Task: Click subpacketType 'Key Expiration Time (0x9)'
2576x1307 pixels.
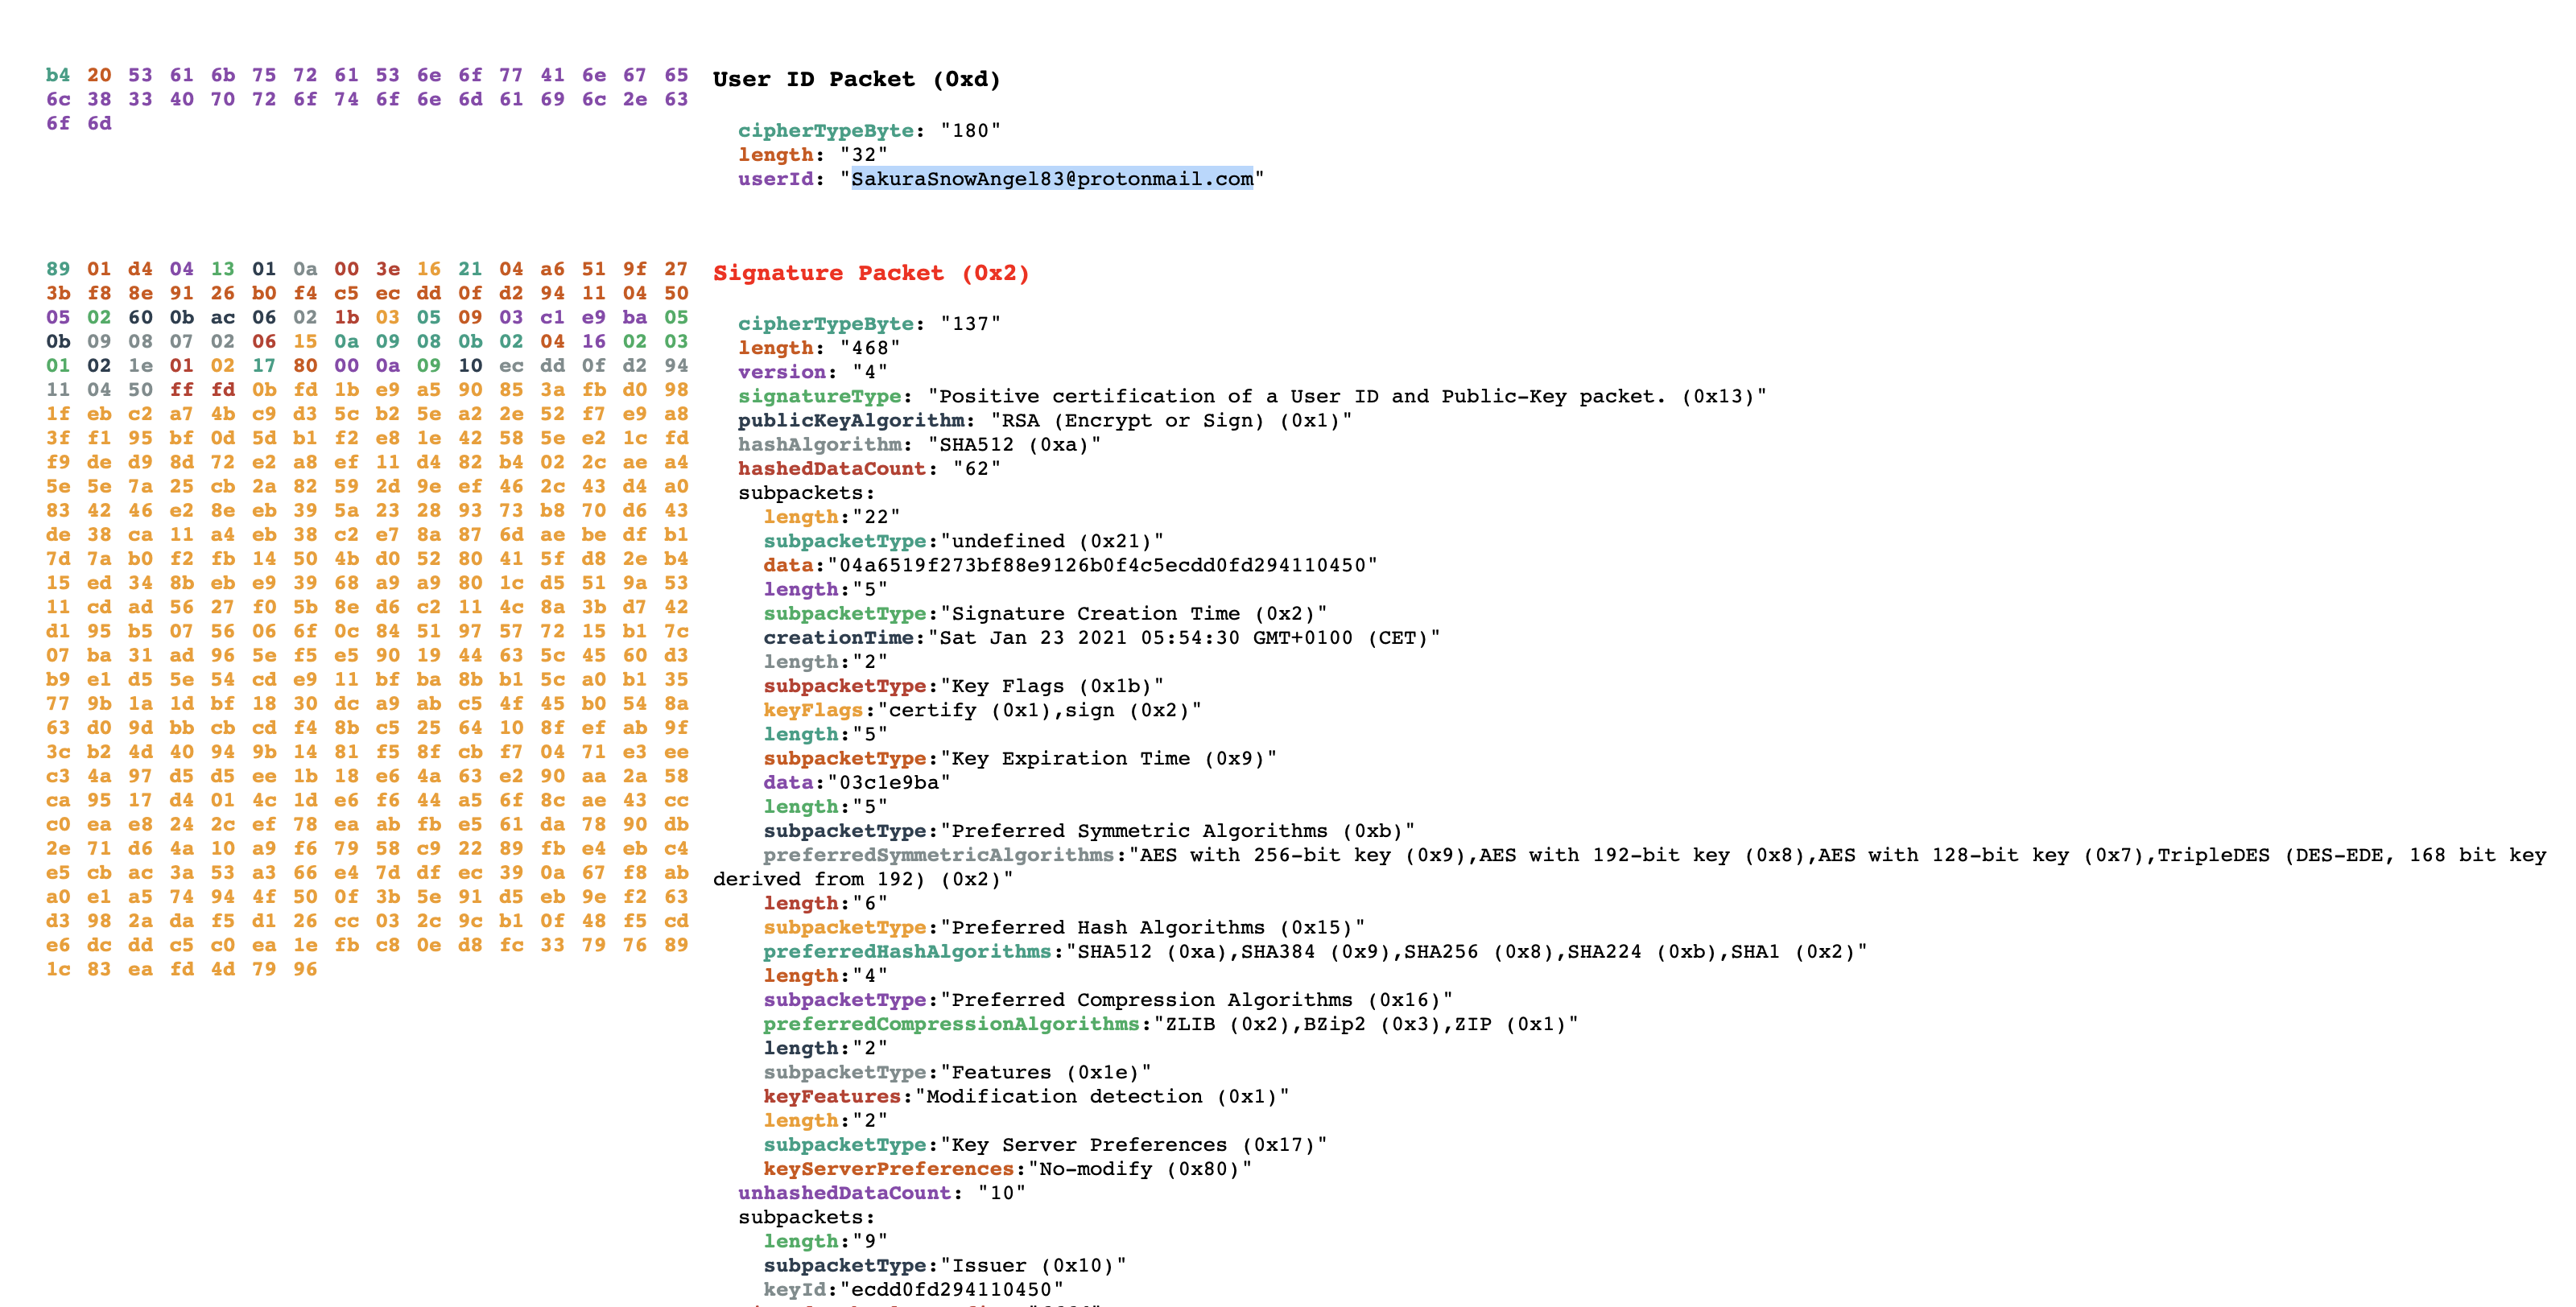Action: (1020, 758)
